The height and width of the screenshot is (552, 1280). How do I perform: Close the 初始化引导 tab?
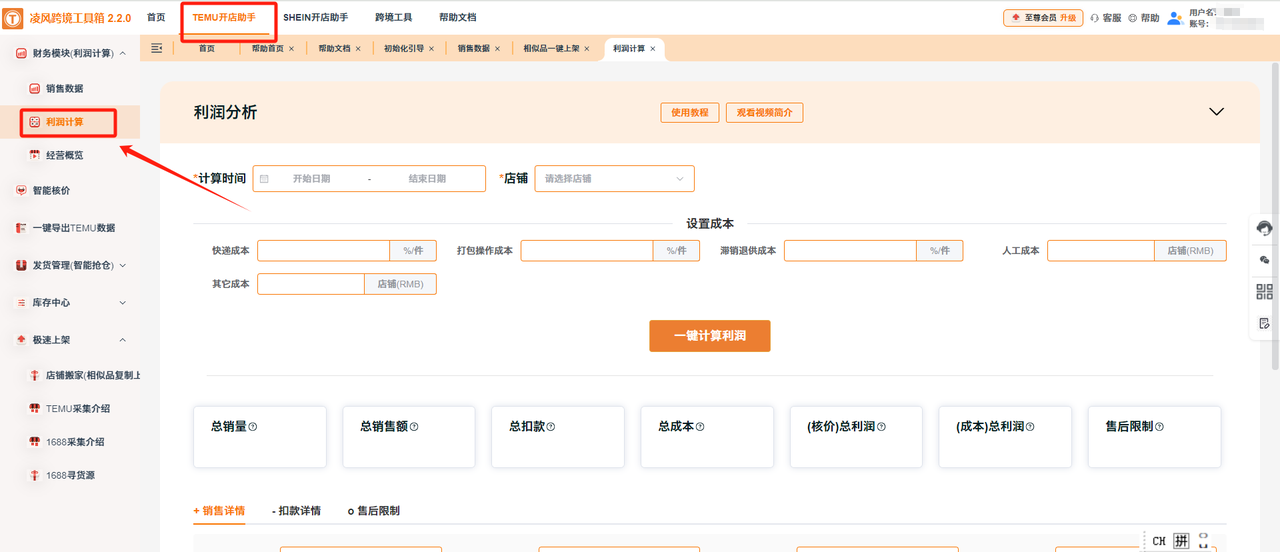[x=432, y=48]
